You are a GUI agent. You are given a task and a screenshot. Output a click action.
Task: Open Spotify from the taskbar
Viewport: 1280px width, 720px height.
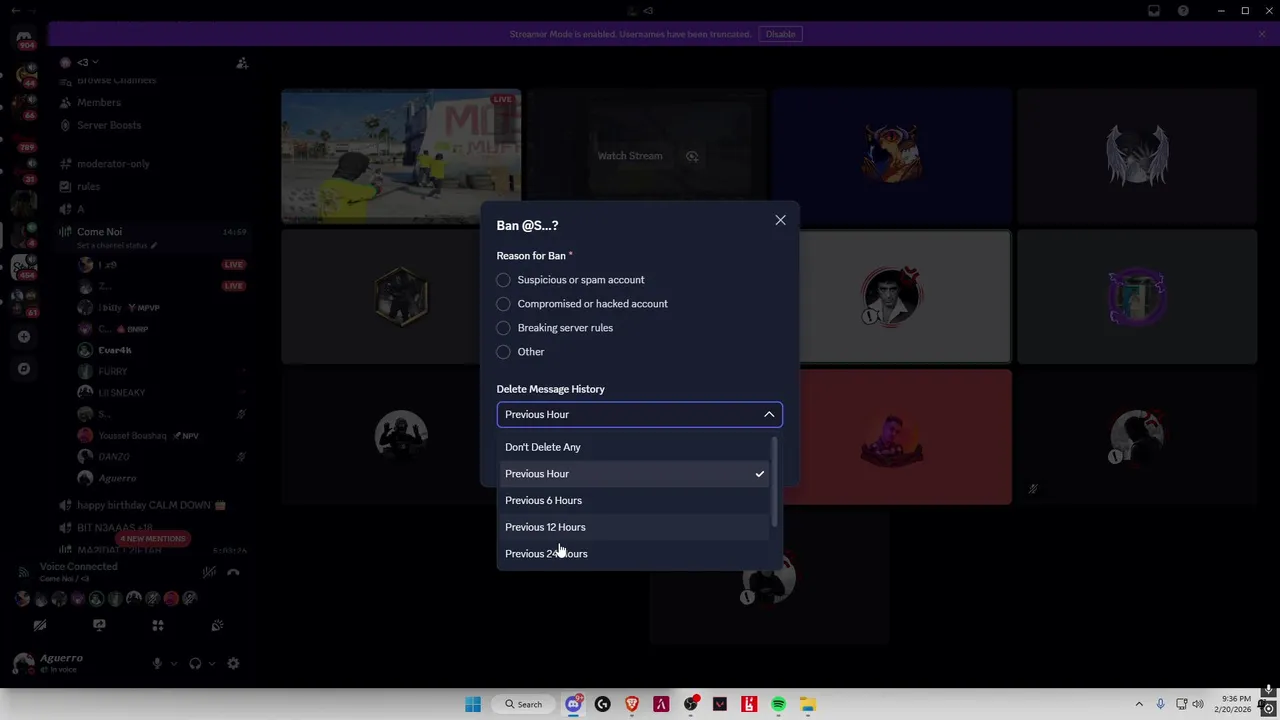coord(778,704)
